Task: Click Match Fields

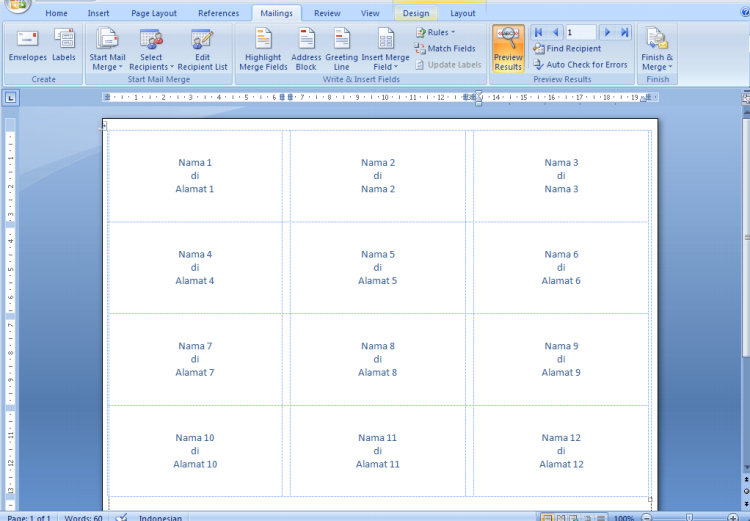Action: click(445, 48)
